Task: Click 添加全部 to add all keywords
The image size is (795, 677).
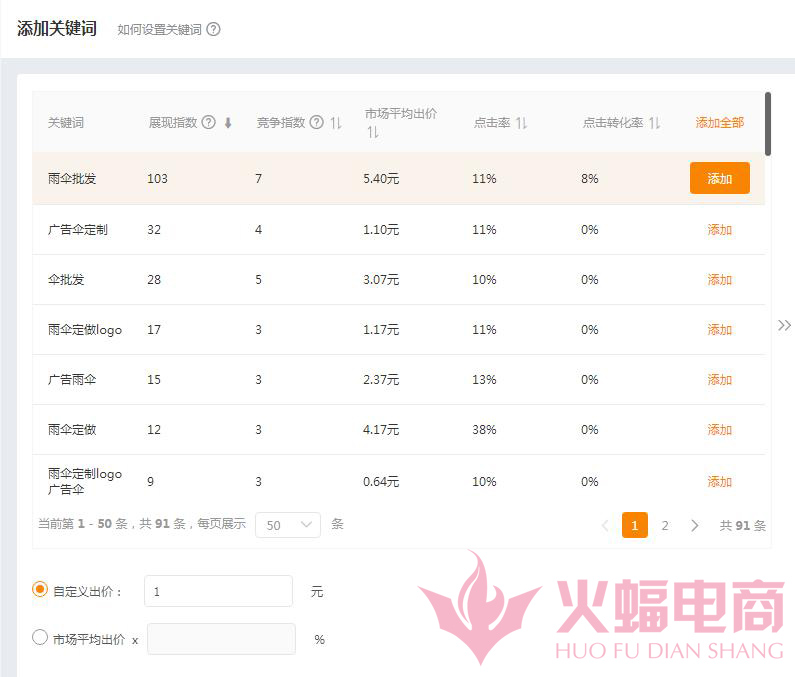Action: click(719, 123)
